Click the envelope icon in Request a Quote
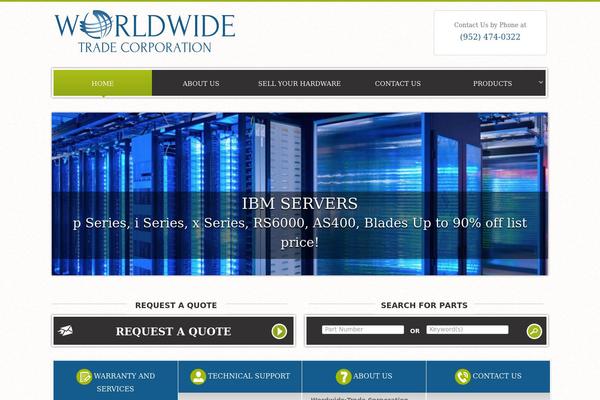The height and width of the screenshot is (400, 600). pyautogui.click(x=65, y=330)
